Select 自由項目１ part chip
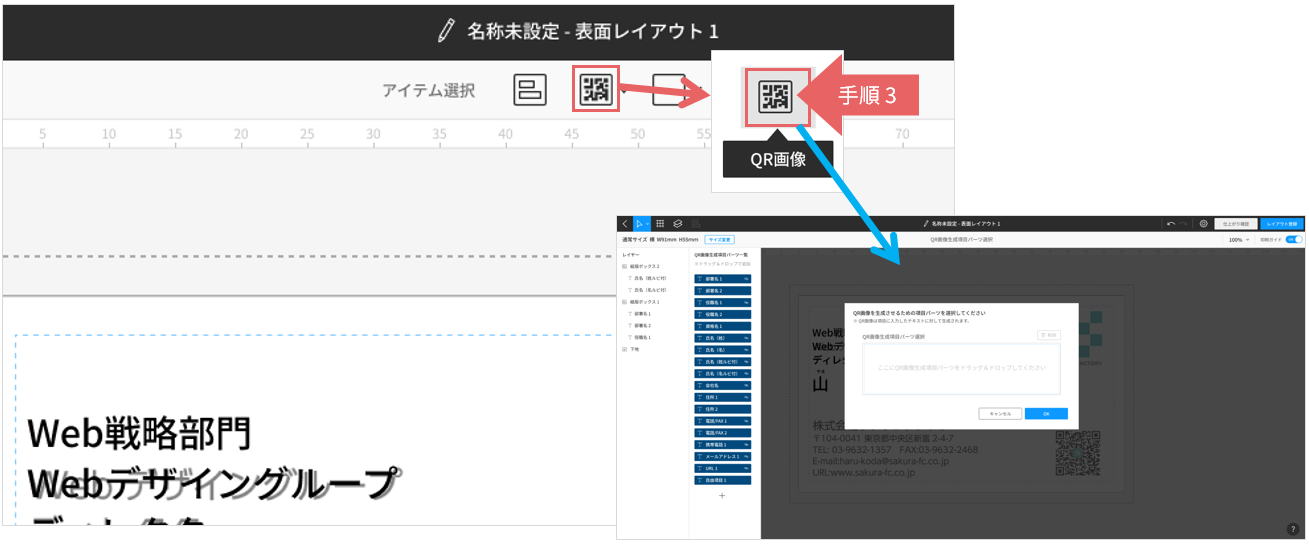 tap(722, 480)
